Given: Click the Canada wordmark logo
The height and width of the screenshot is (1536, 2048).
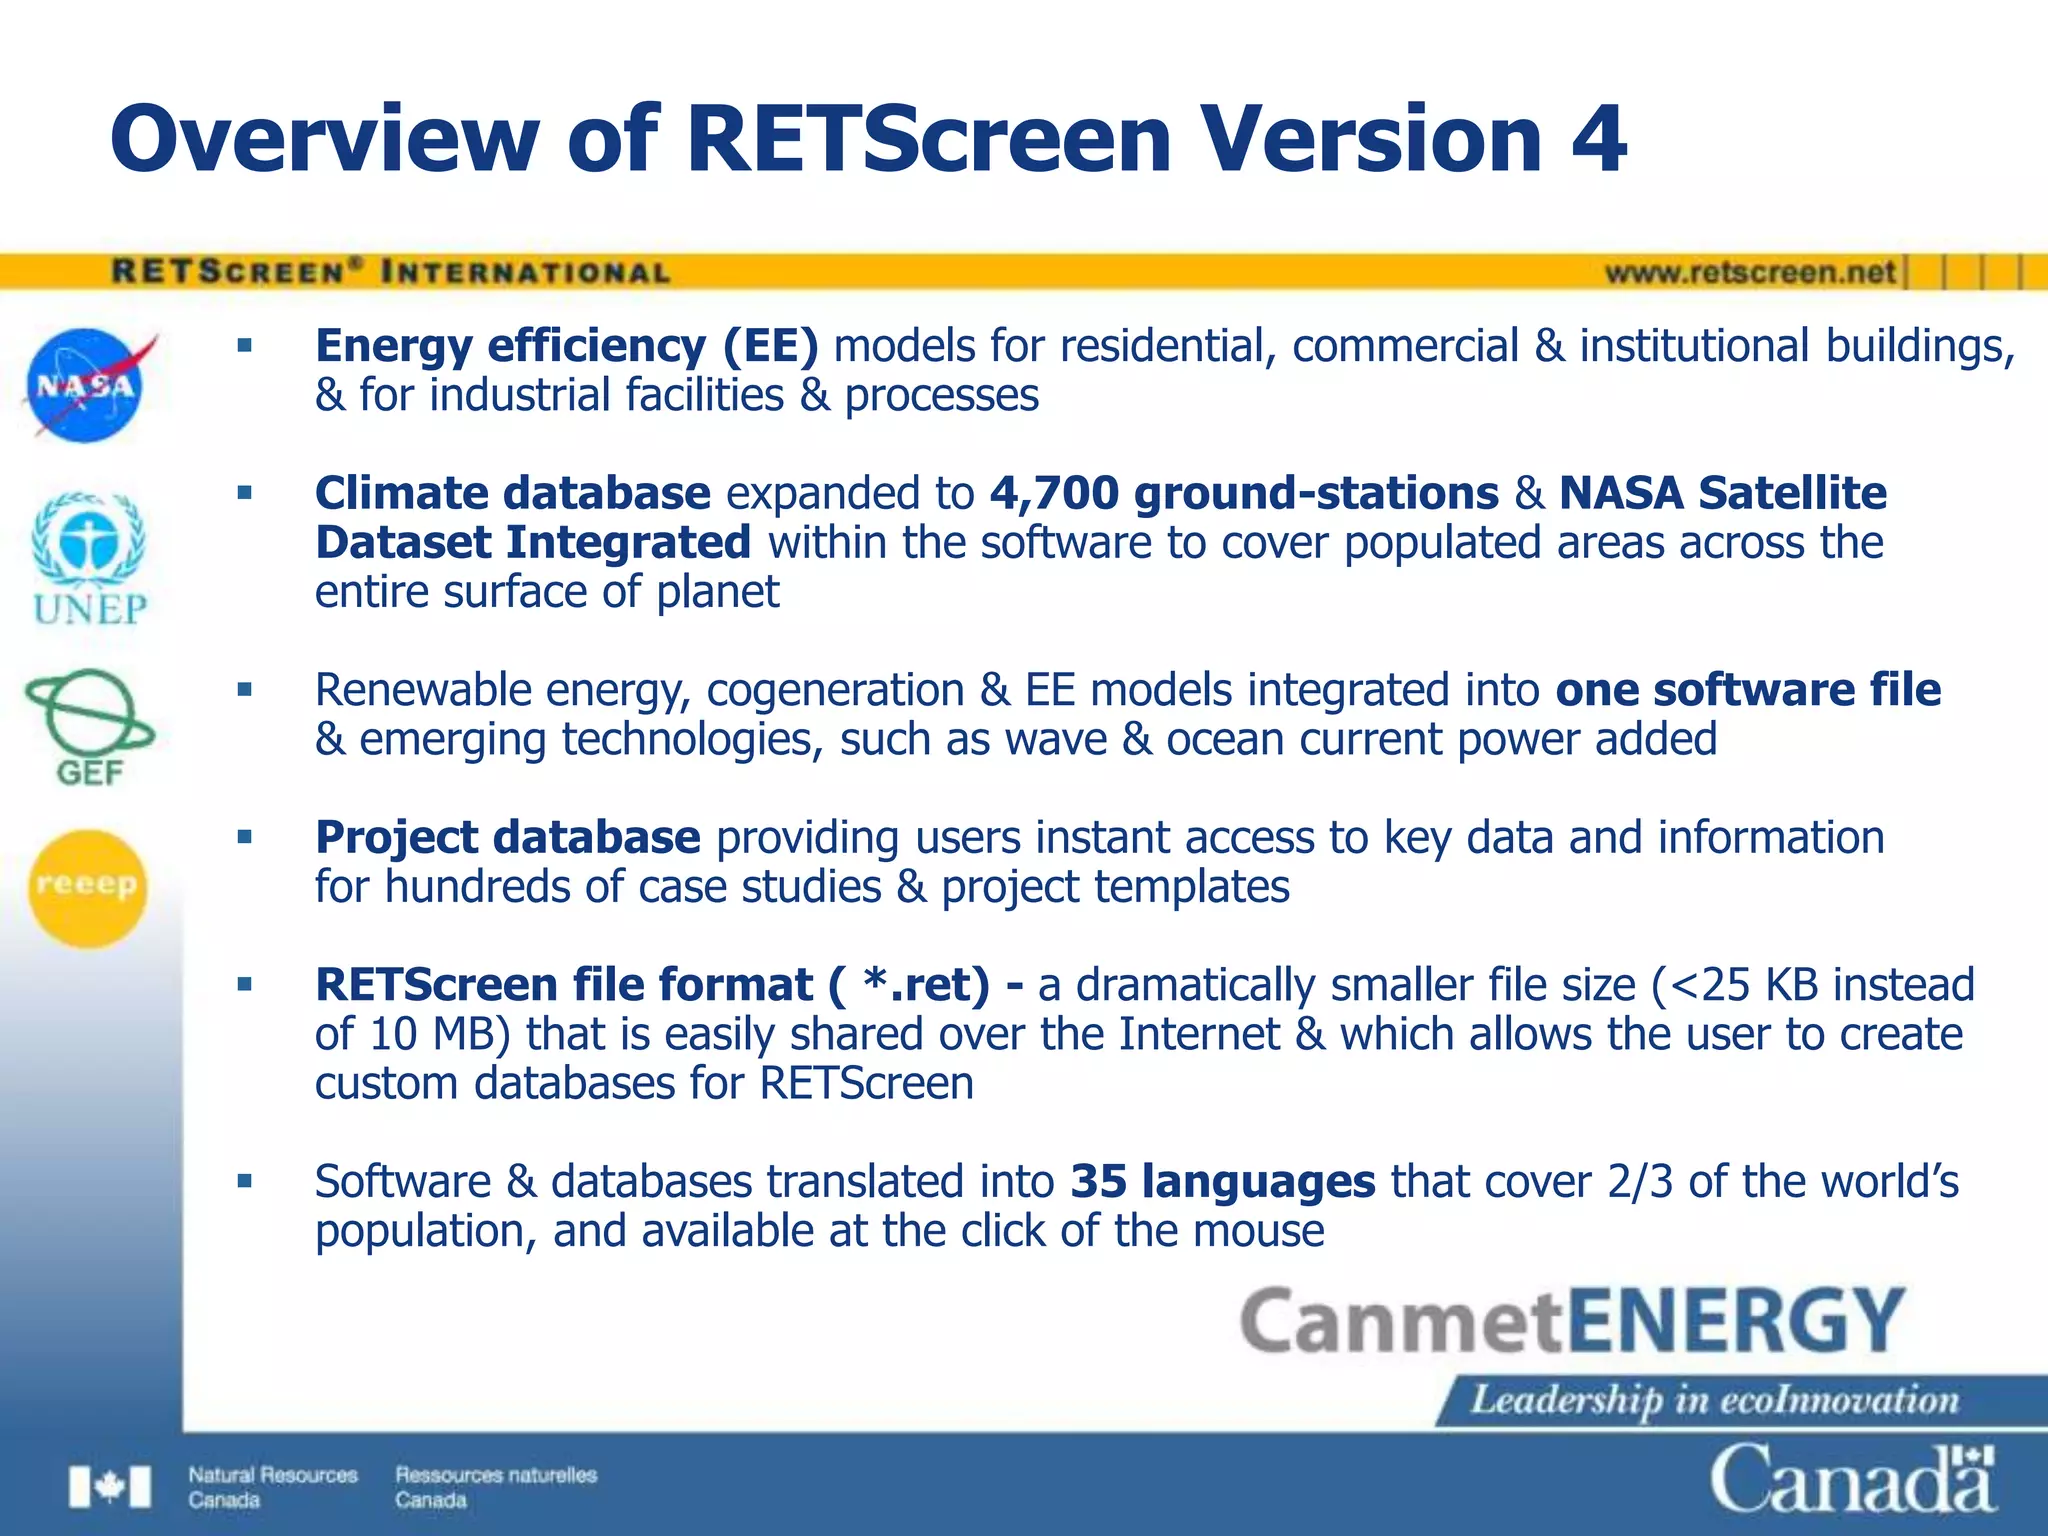Looking at the screenshot, I should coord(1852,1478).
